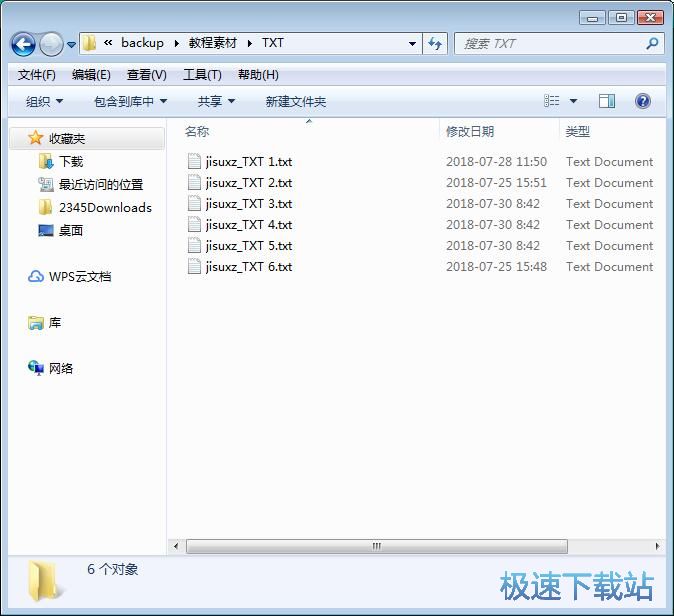Close the Explorer window

[x=650, y=18]
